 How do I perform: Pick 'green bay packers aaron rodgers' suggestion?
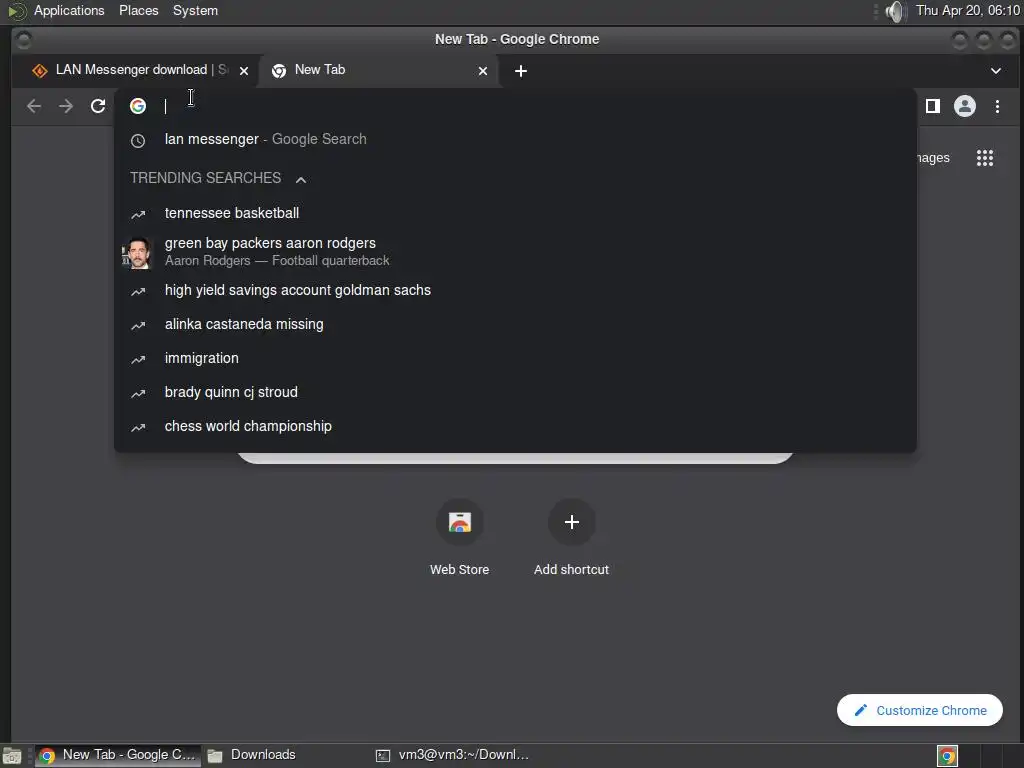pos(515,251)
